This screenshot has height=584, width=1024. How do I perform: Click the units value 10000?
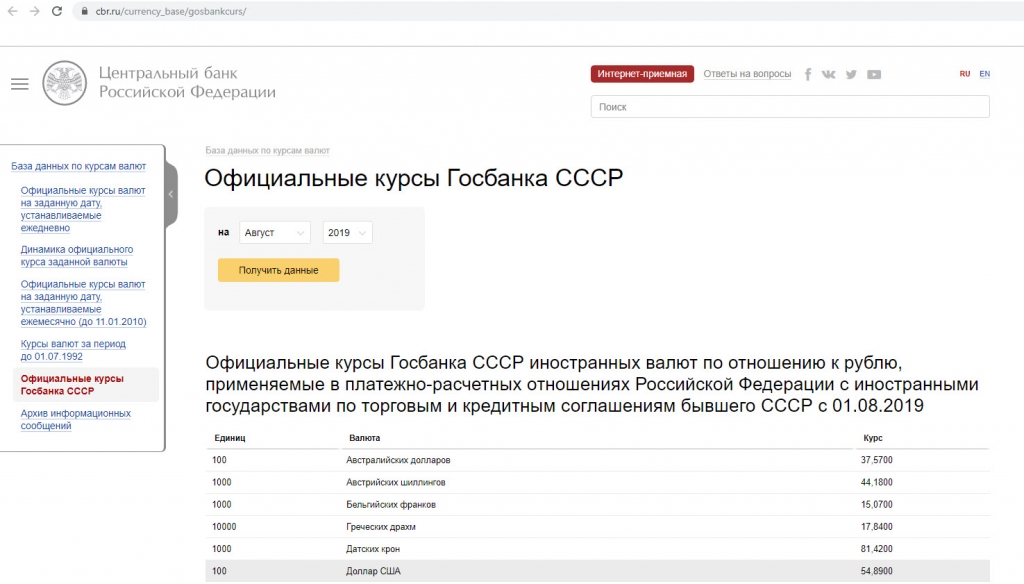point(224,527)
